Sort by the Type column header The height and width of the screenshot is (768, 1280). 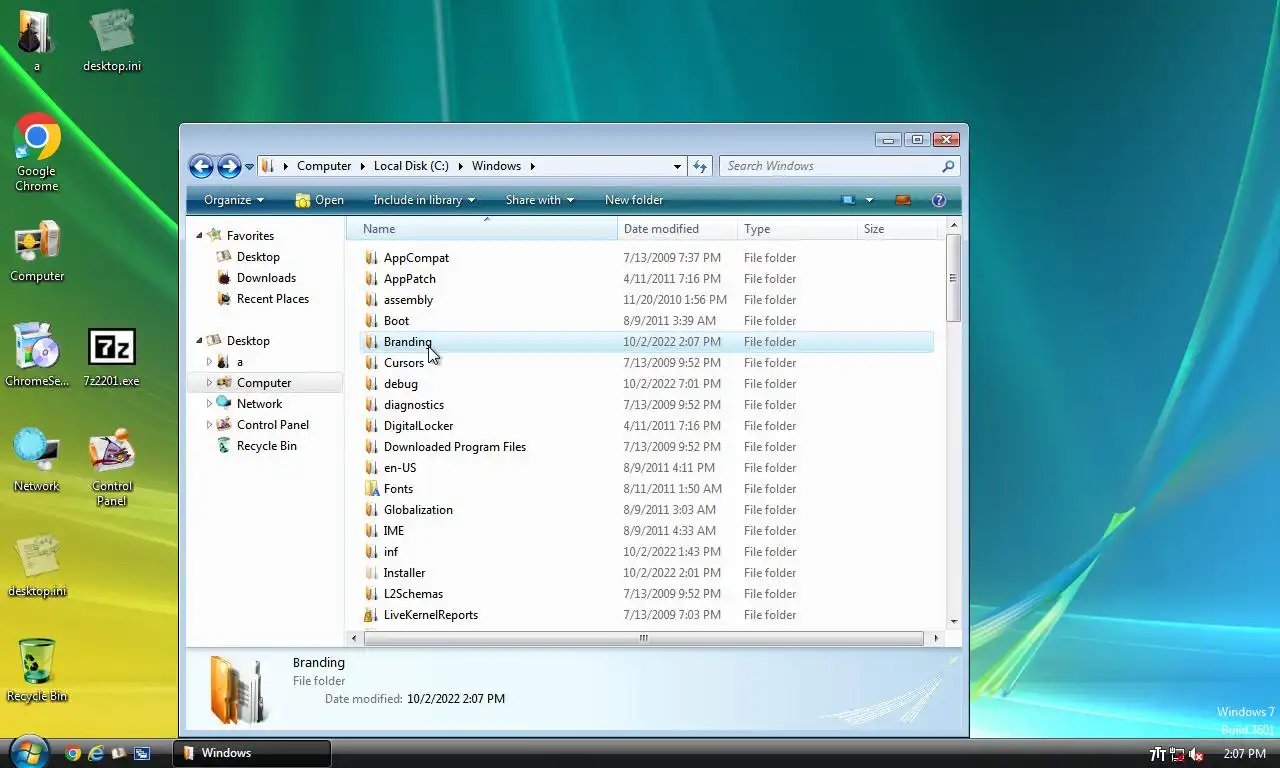coord(798,229)
